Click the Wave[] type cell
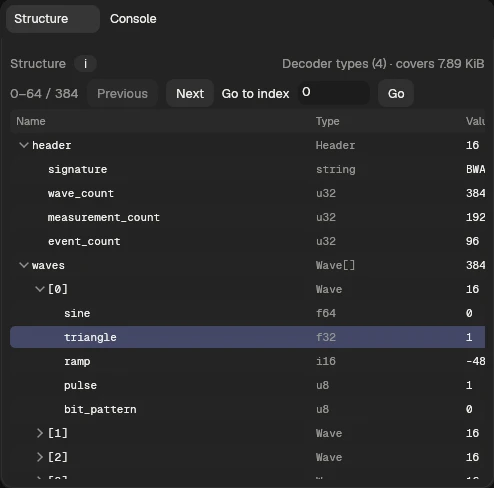Viewport: 494px width, 488px height. 335,265
